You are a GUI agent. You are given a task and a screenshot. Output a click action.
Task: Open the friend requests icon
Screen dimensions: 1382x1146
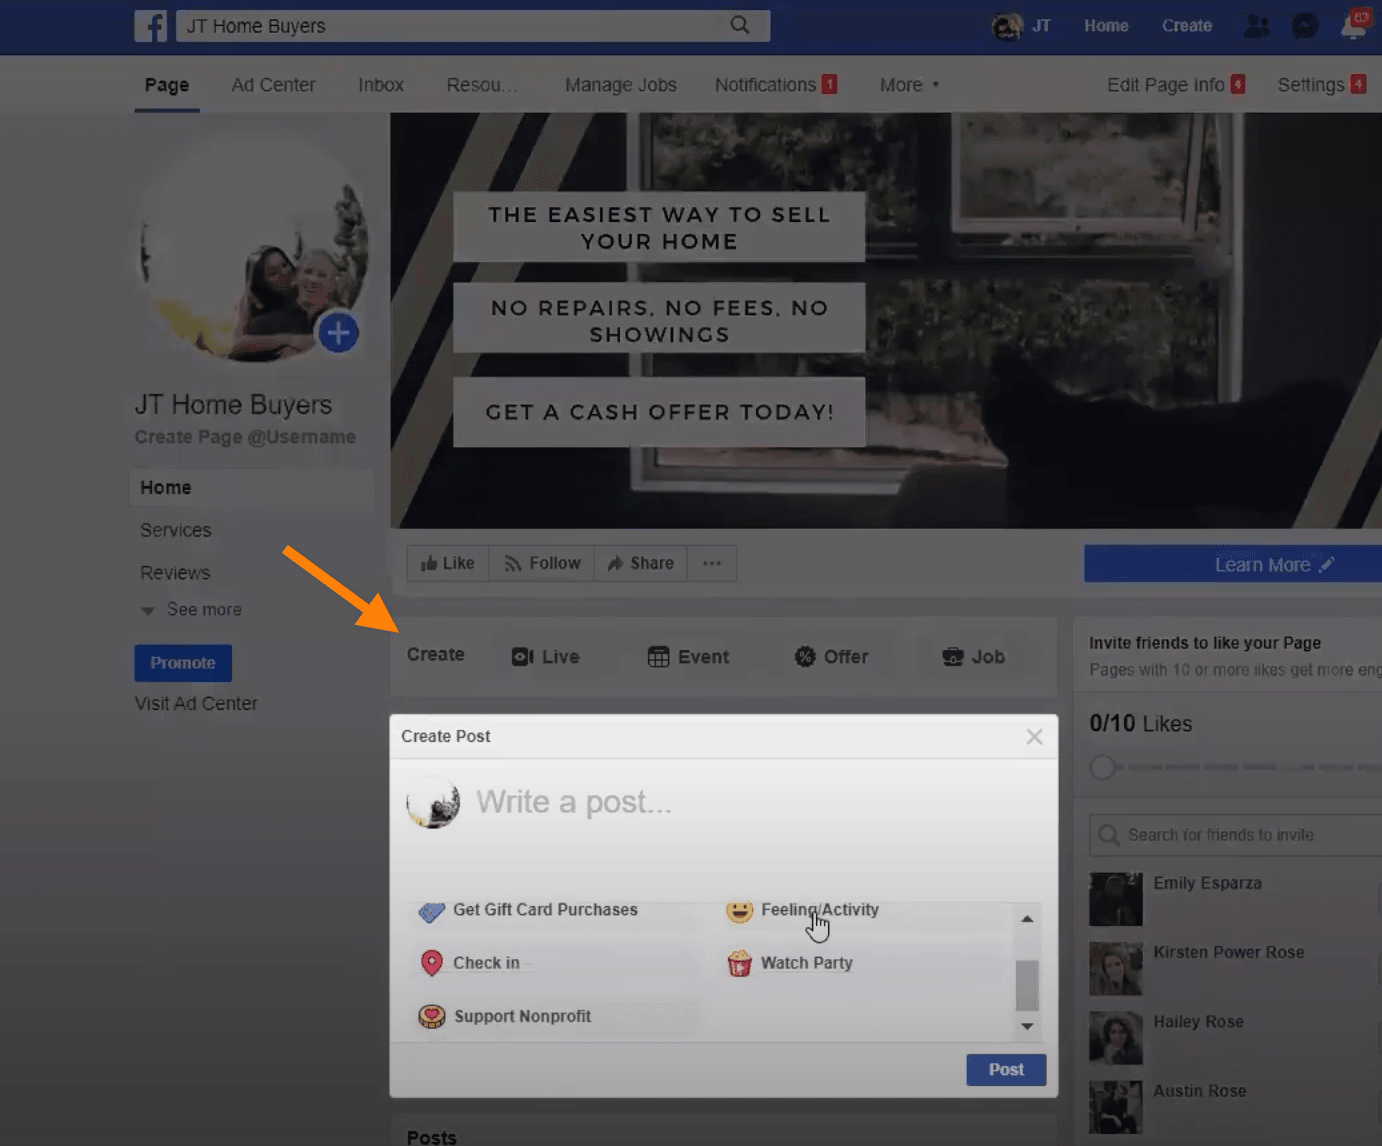(x=1257, y=26)
